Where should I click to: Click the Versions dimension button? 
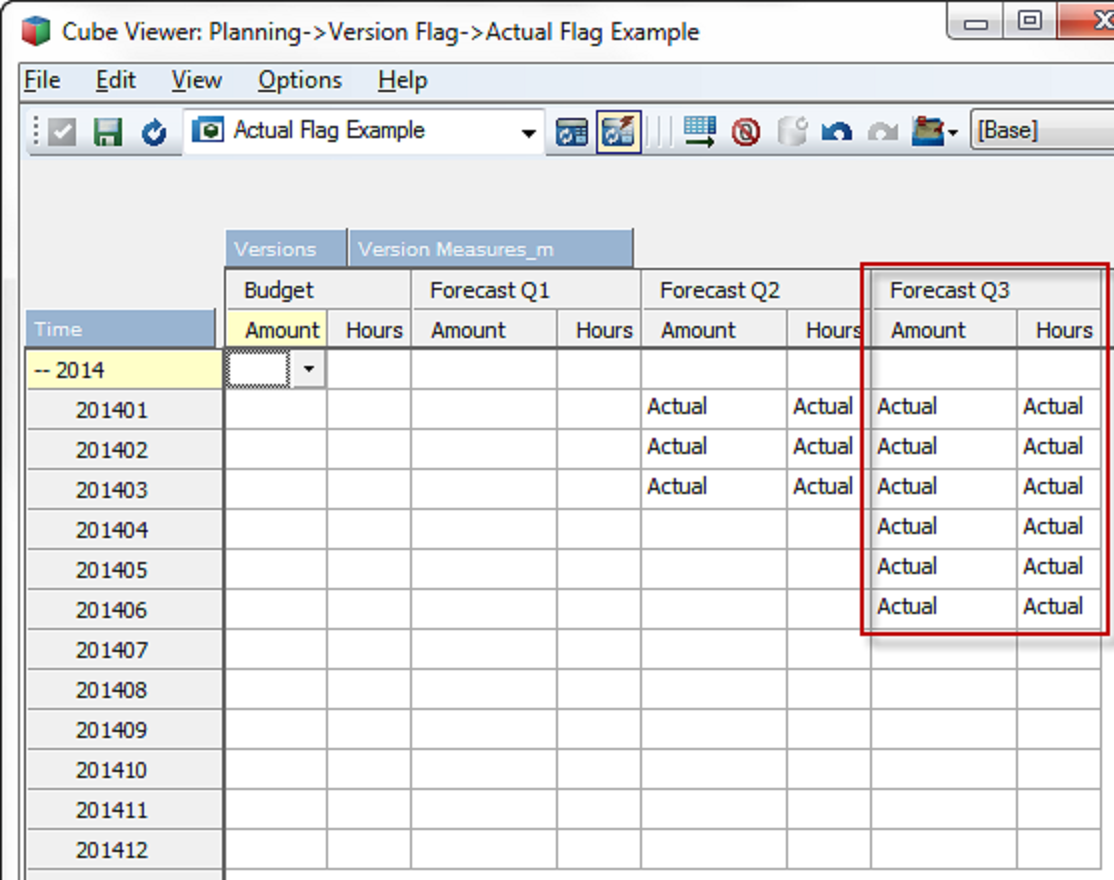(283, 247)
